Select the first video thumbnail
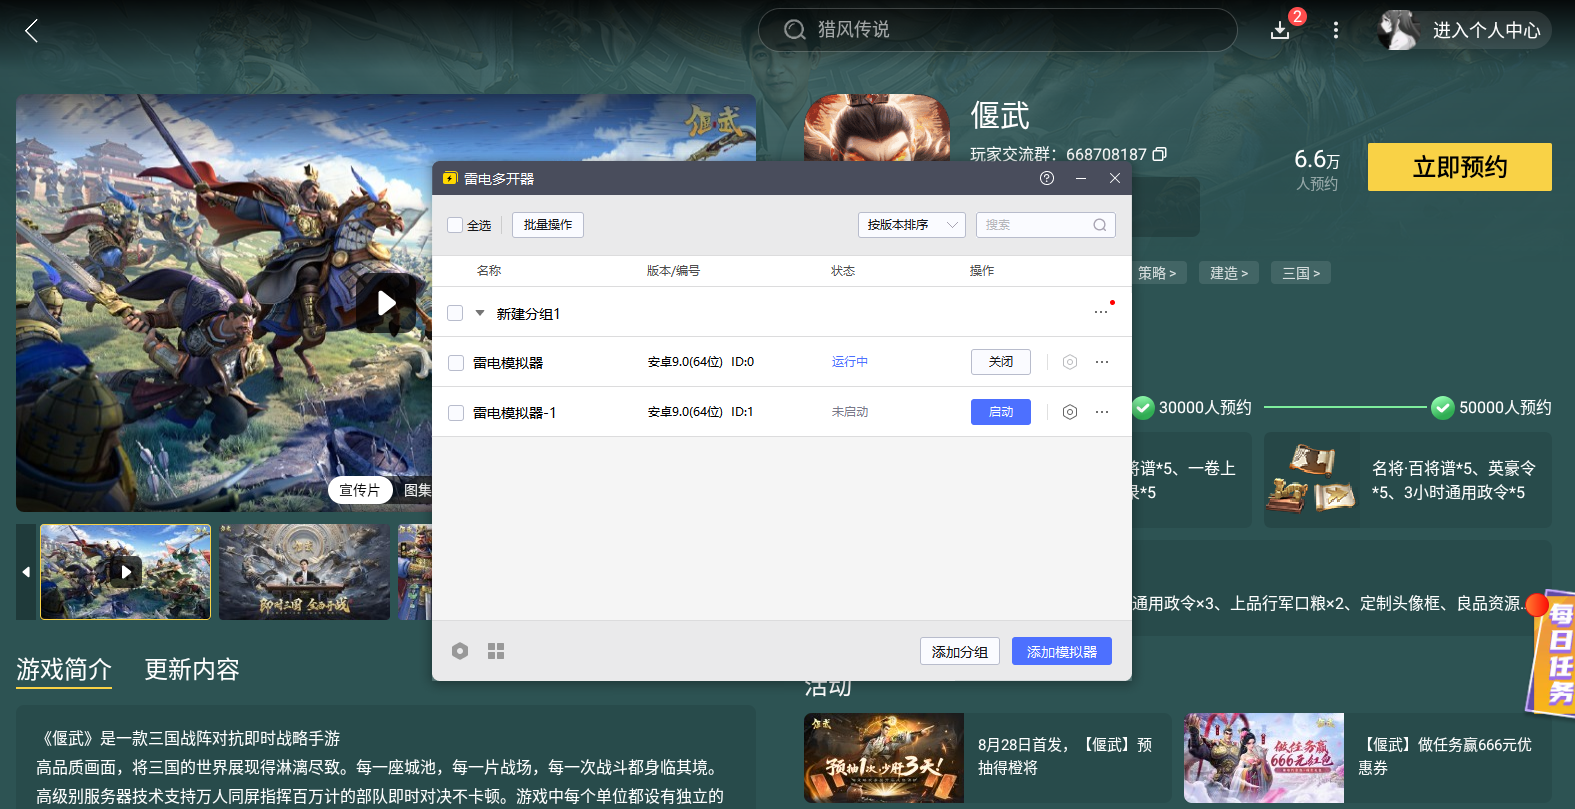The image size is (1575, 809). 126,572
